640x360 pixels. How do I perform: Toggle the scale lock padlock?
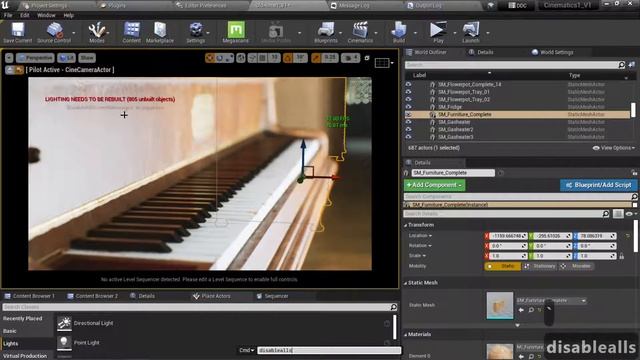(621, 256)
